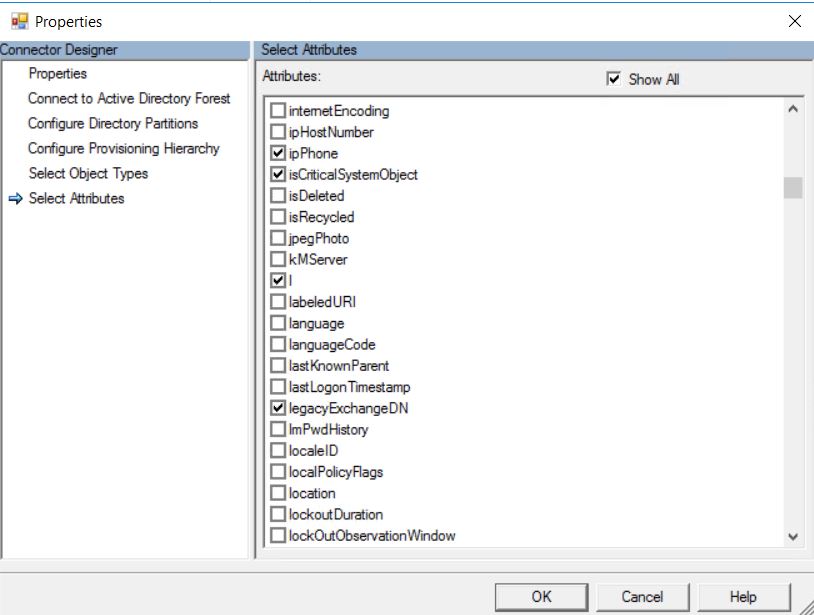Open Help for this dialog
This screenshot has height=615, width=814.
[x=743, y=597]
